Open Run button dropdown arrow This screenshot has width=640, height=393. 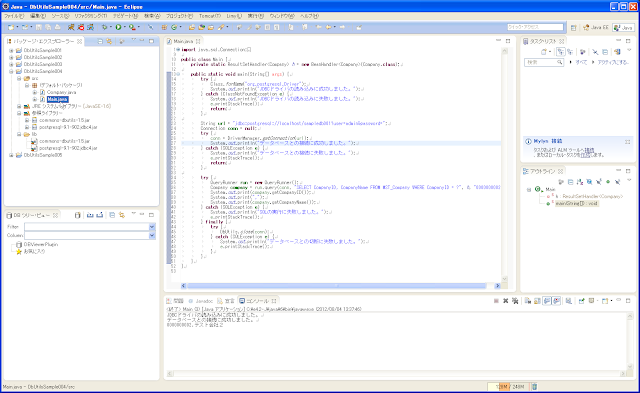(x=124, y=27)
